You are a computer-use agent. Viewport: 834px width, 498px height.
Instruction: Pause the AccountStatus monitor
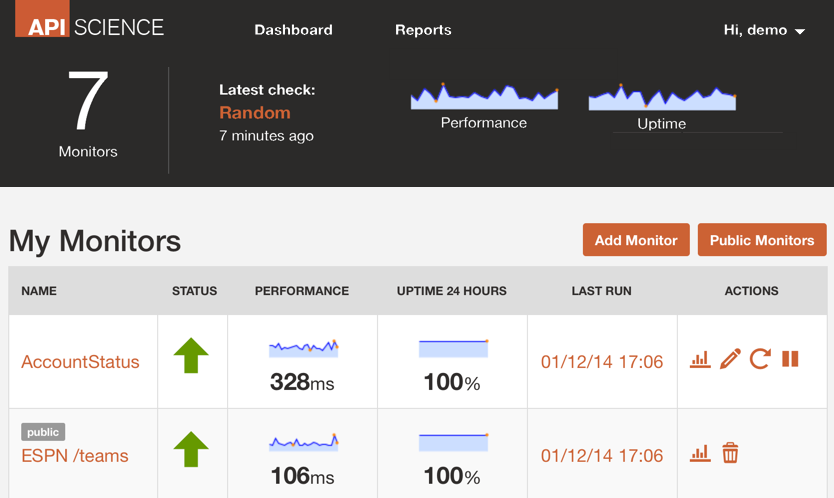click(x=790, y=359)
